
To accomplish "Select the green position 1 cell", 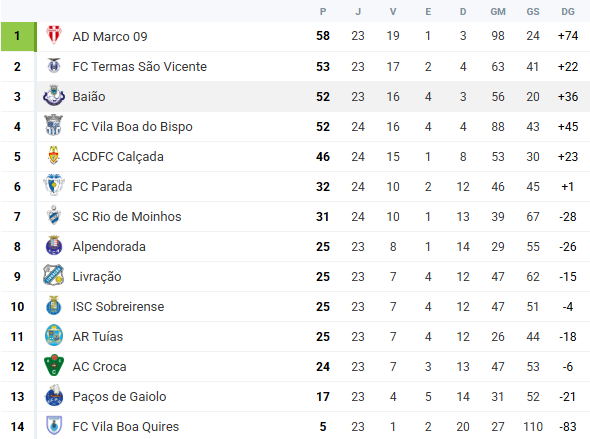I will pos(18,36).
